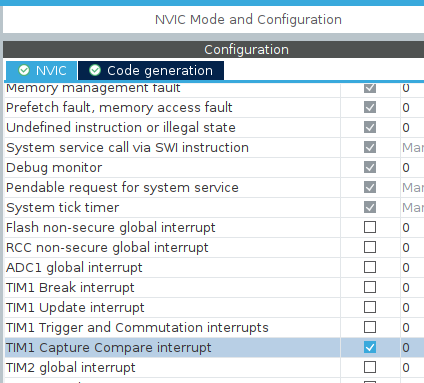Click priority value of Undefined instruction row
The height and width of the screenshot is (383, 424).
406,128
